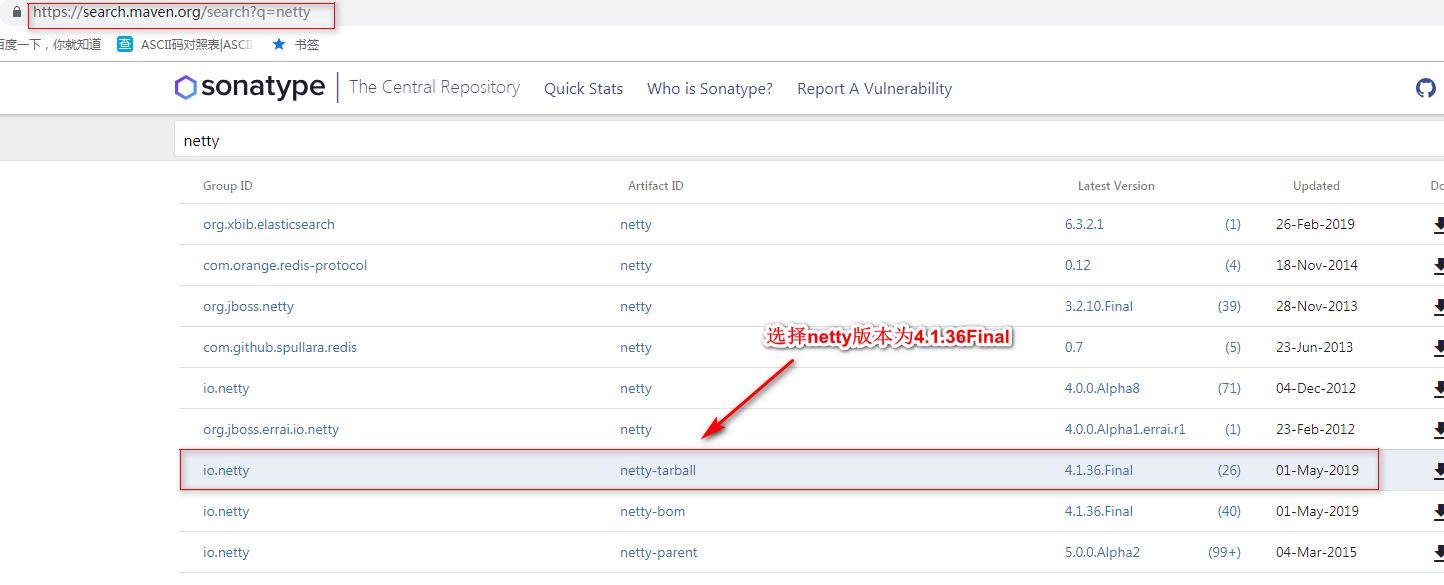Click the Updated column header

click(x=1316, y=186)
